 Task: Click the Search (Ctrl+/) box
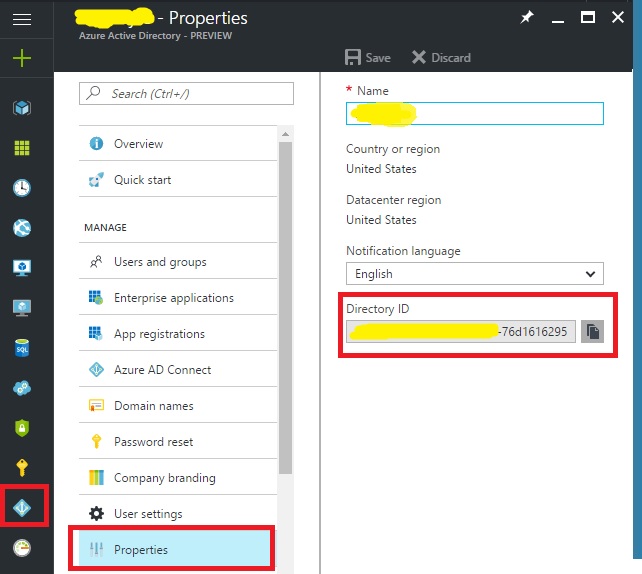coord(186,93)
